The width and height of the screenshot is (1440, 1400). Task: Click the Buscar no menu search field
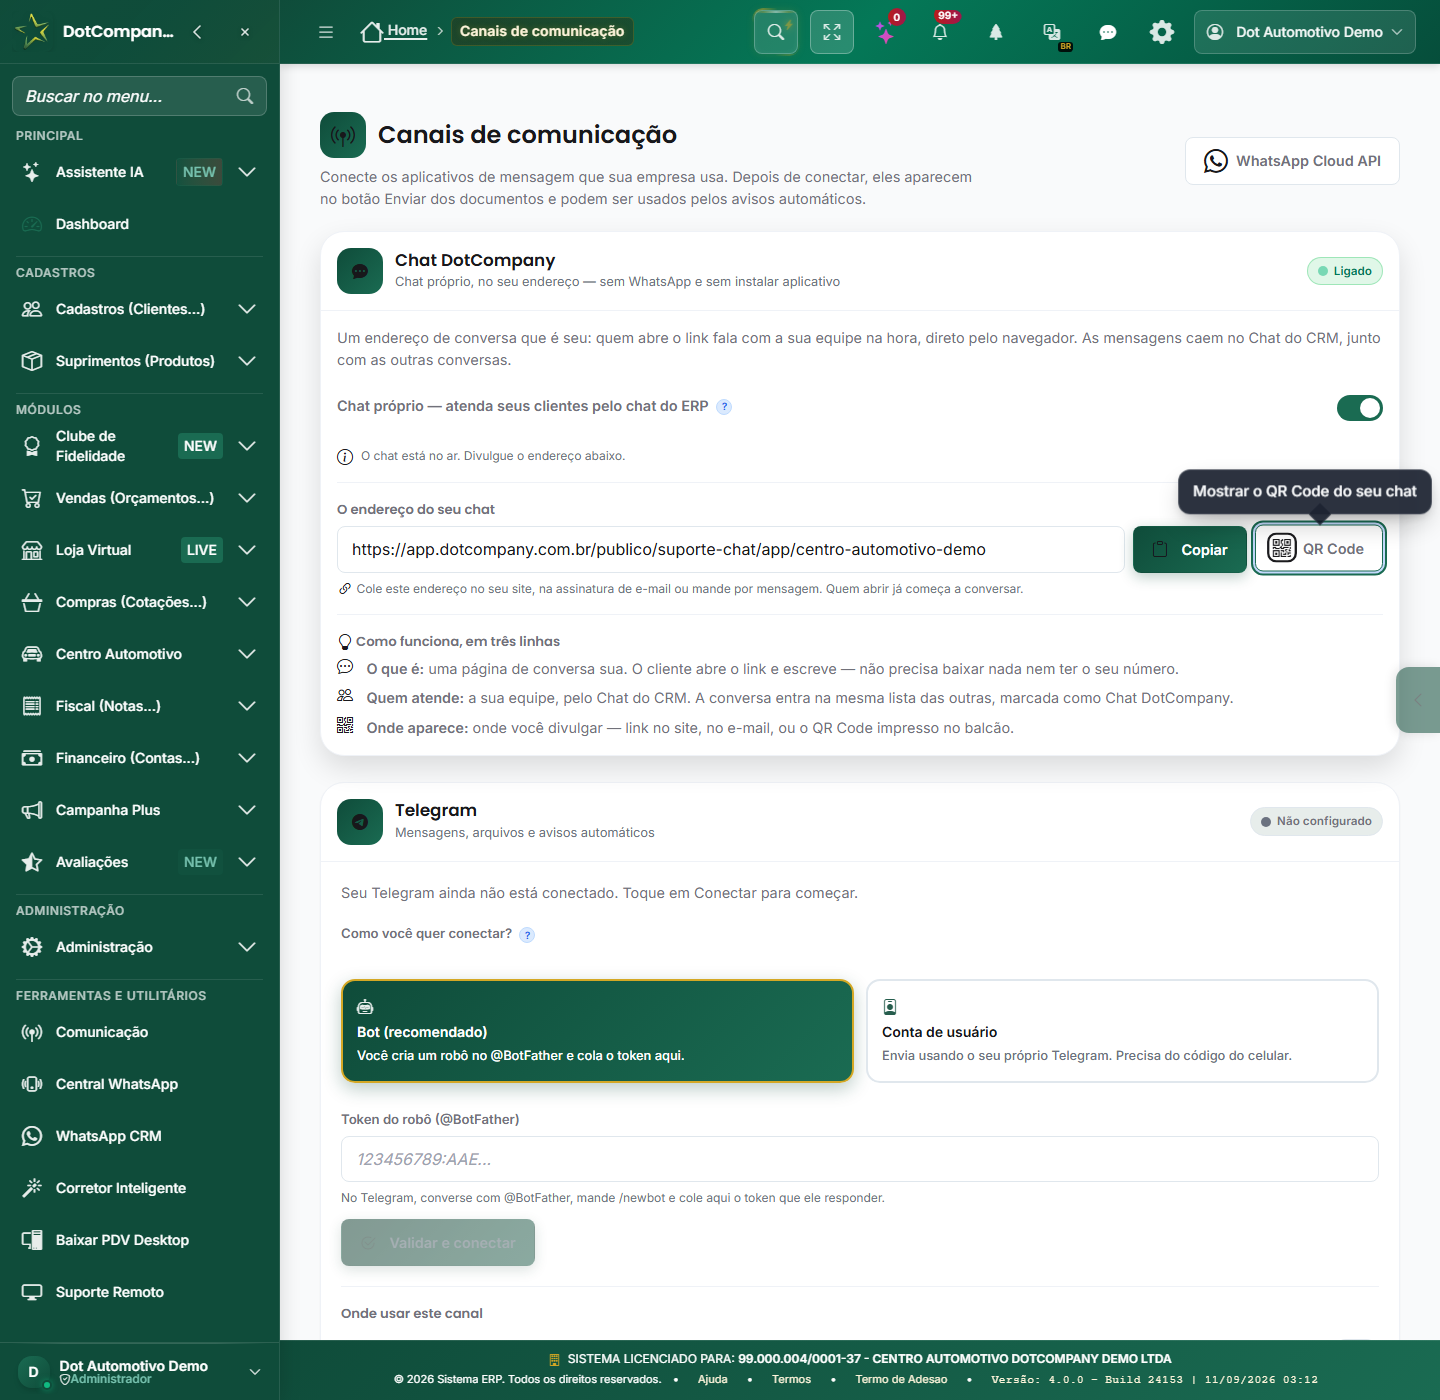coord(139,96)
